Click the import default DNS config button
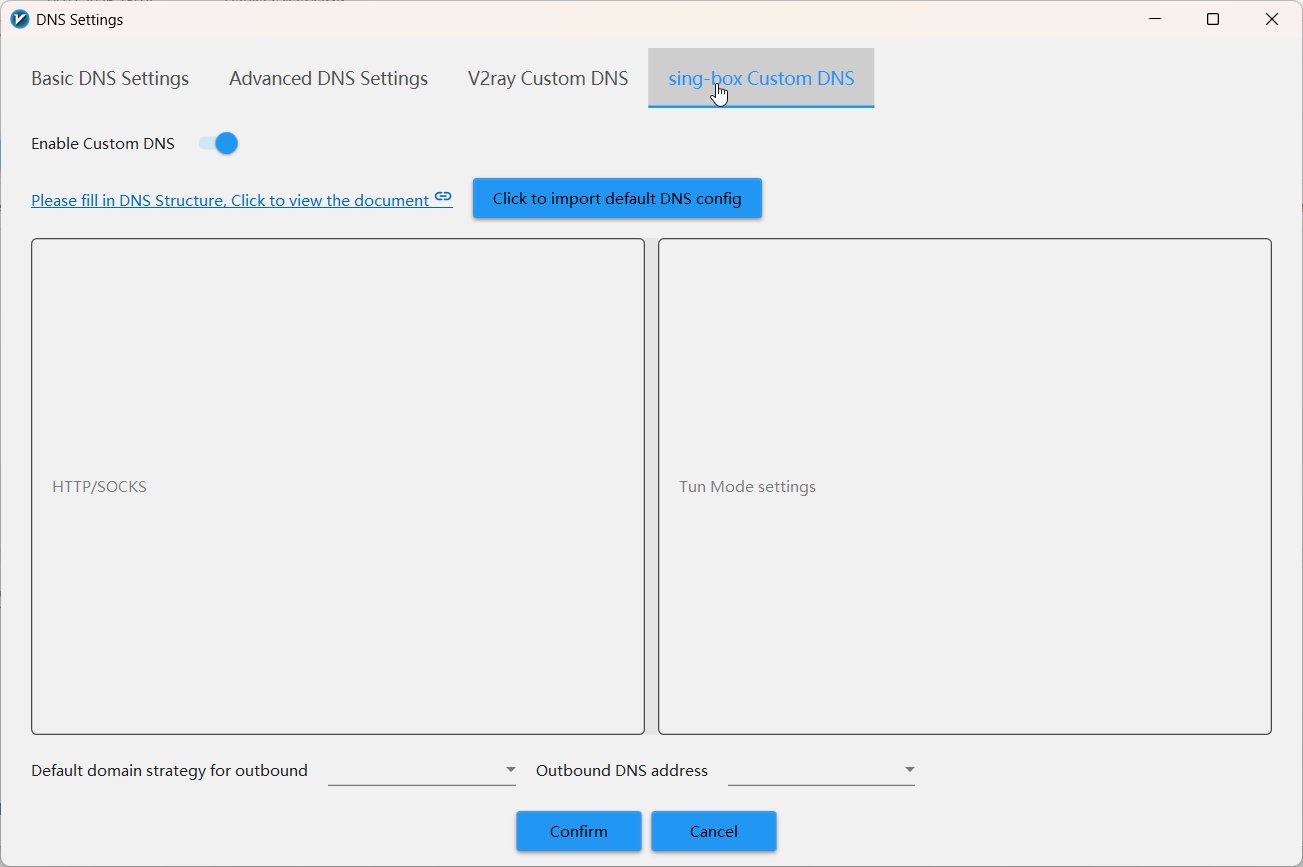The image size is (1303, 867). (x=617, y=198)
